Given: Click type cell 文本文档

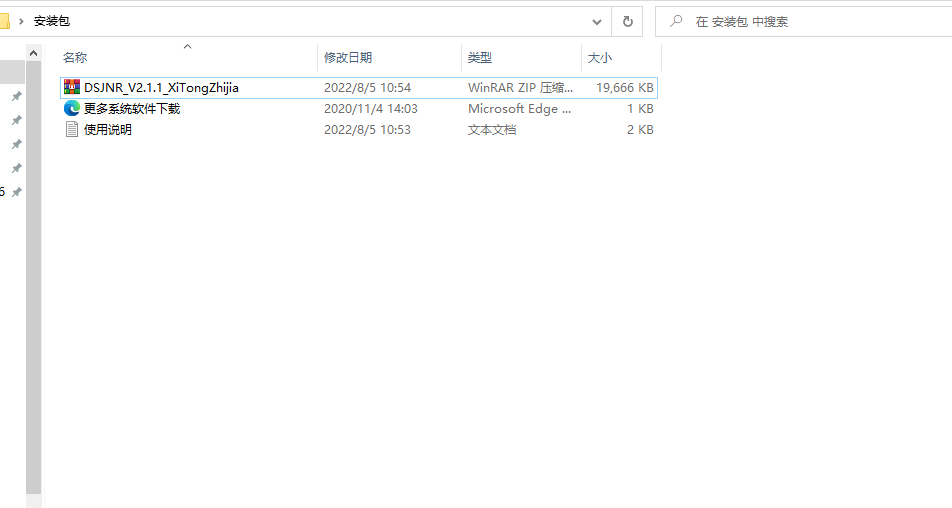Looking at the screenshot, I should pos(492,129).
